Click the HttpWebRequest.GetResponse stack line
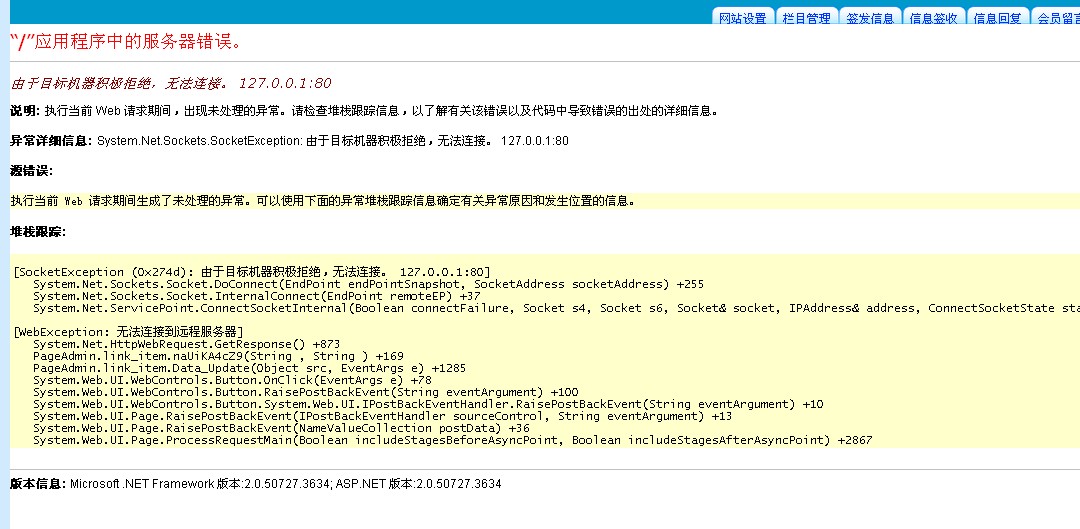The image size is (1080, 529). pos(186,344)
